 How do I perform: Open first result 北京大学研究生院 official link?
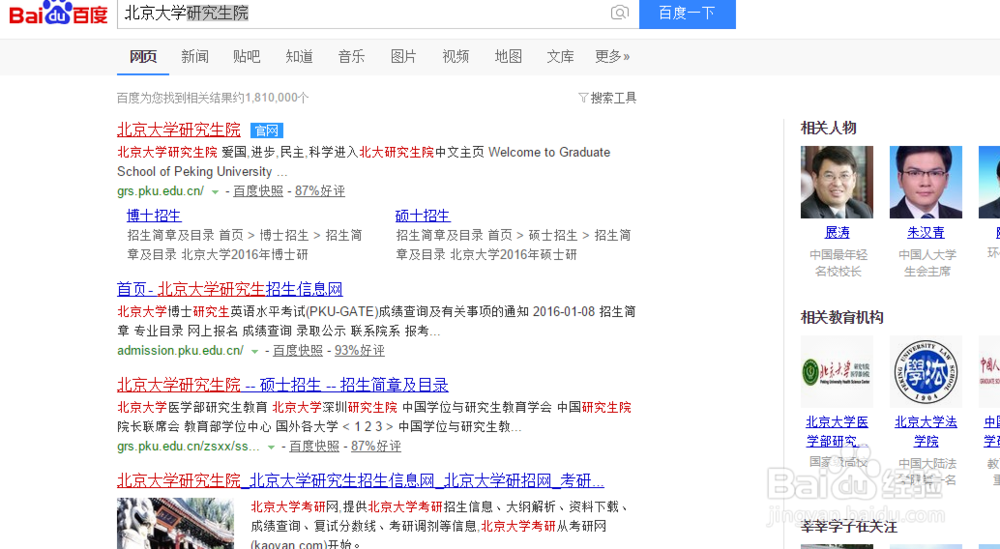179,130
